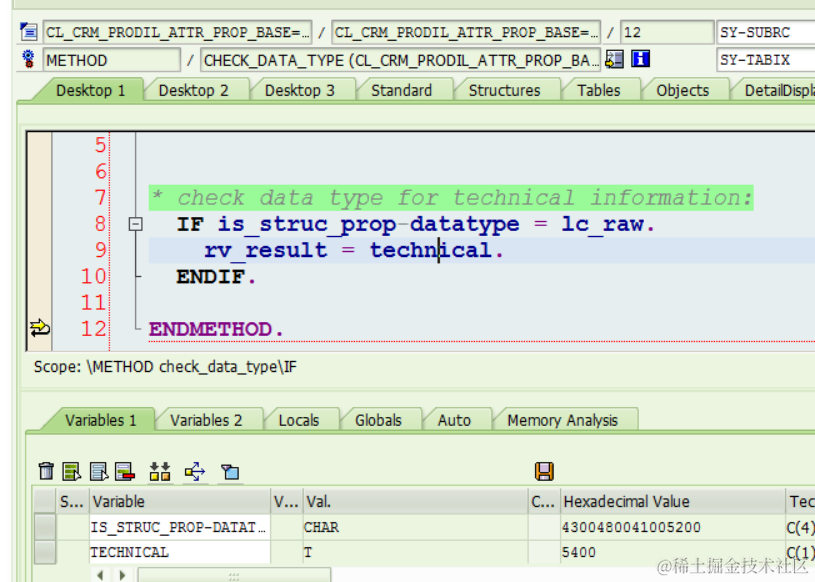The height and width of the screenshot is (582, 815).
Task: Select the Variables 1 tab
Action: click(100, 420)
